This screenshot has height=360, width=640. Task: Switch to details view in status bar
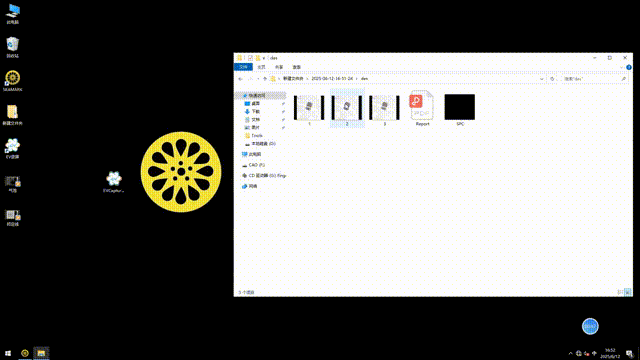pos(620,292)
